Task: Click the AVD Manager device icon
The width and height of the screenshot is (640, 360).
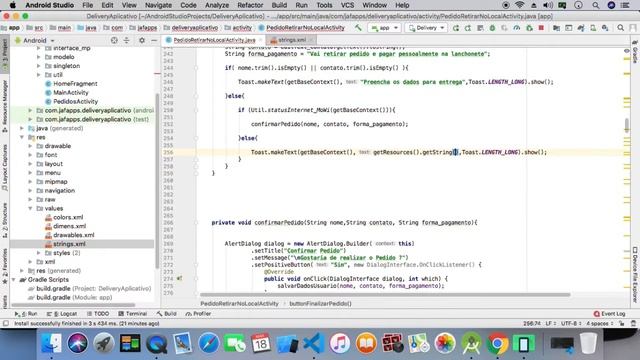Action: click(593, 28)
